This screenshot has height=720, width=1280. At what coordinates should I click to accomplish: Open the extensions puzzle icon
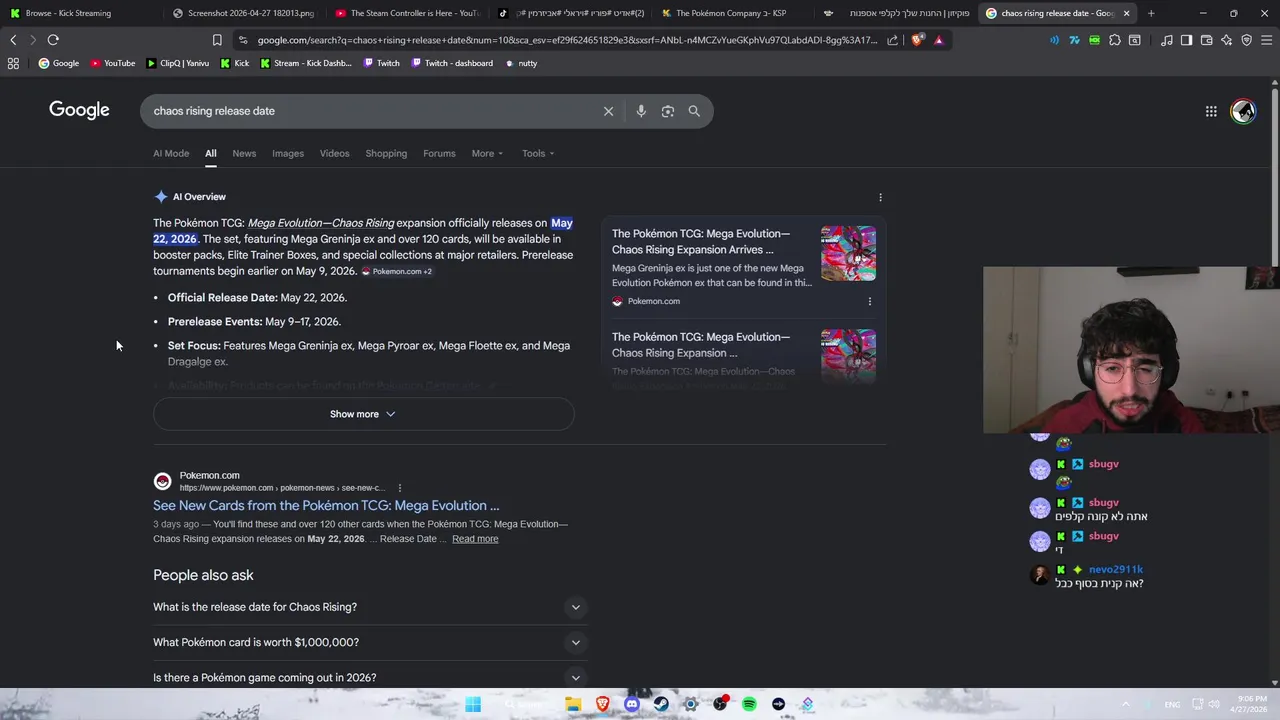click(1114, 40)
